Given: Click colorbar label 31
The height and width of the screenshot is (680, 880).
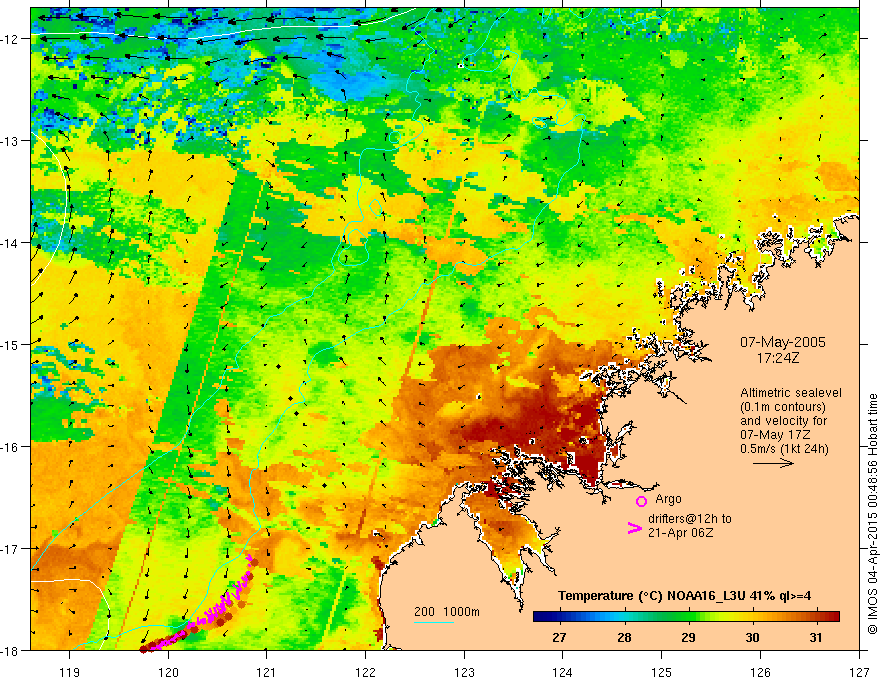Looking at the screenshot, I should pyautogui.click(x=816, y=637).
